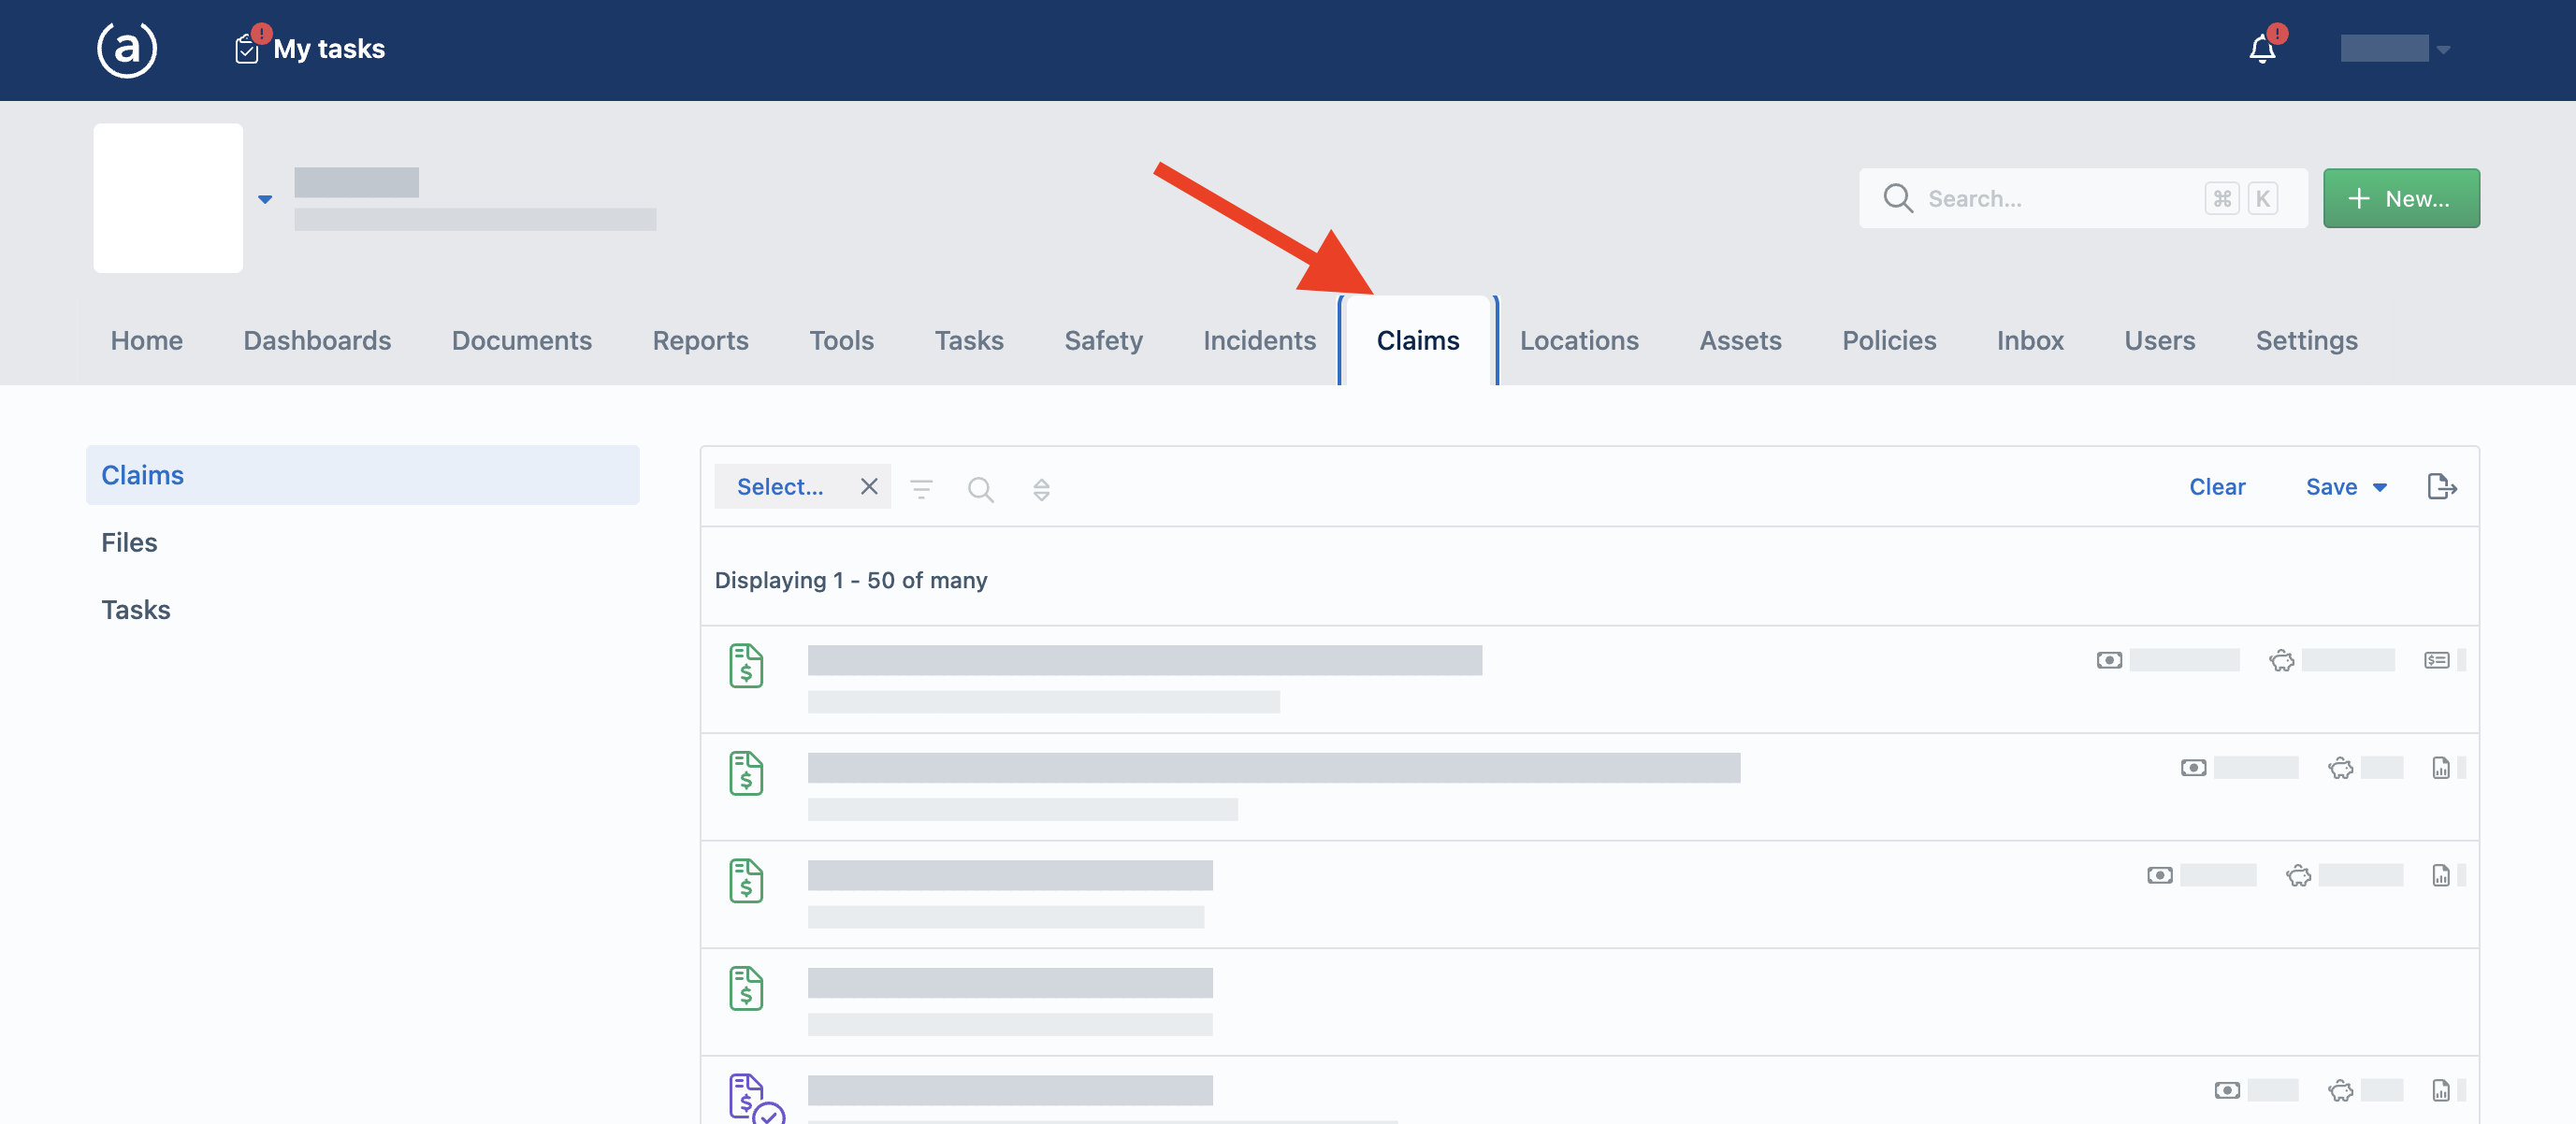
Task: Expand the user account dropdown arrow
Action: (2443, 49)
